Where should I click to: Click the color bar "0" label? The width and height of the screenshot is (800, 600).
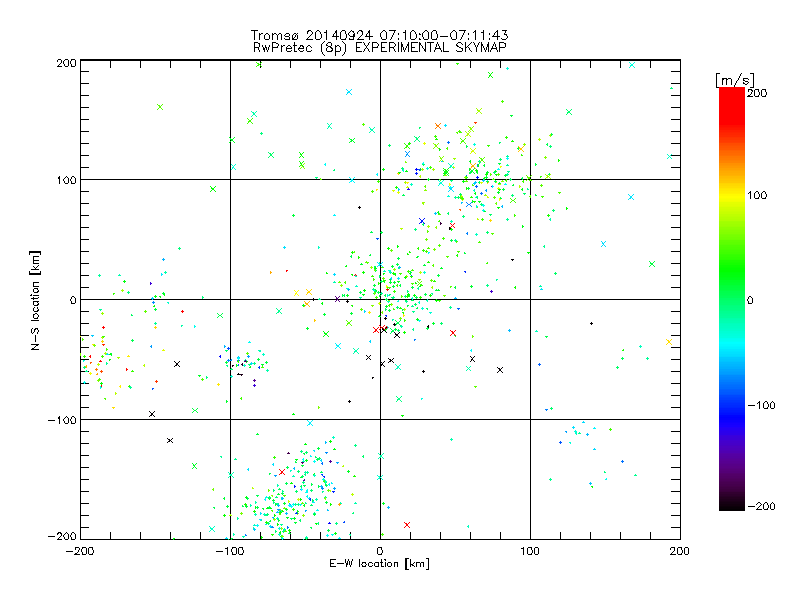click(750, 300)
